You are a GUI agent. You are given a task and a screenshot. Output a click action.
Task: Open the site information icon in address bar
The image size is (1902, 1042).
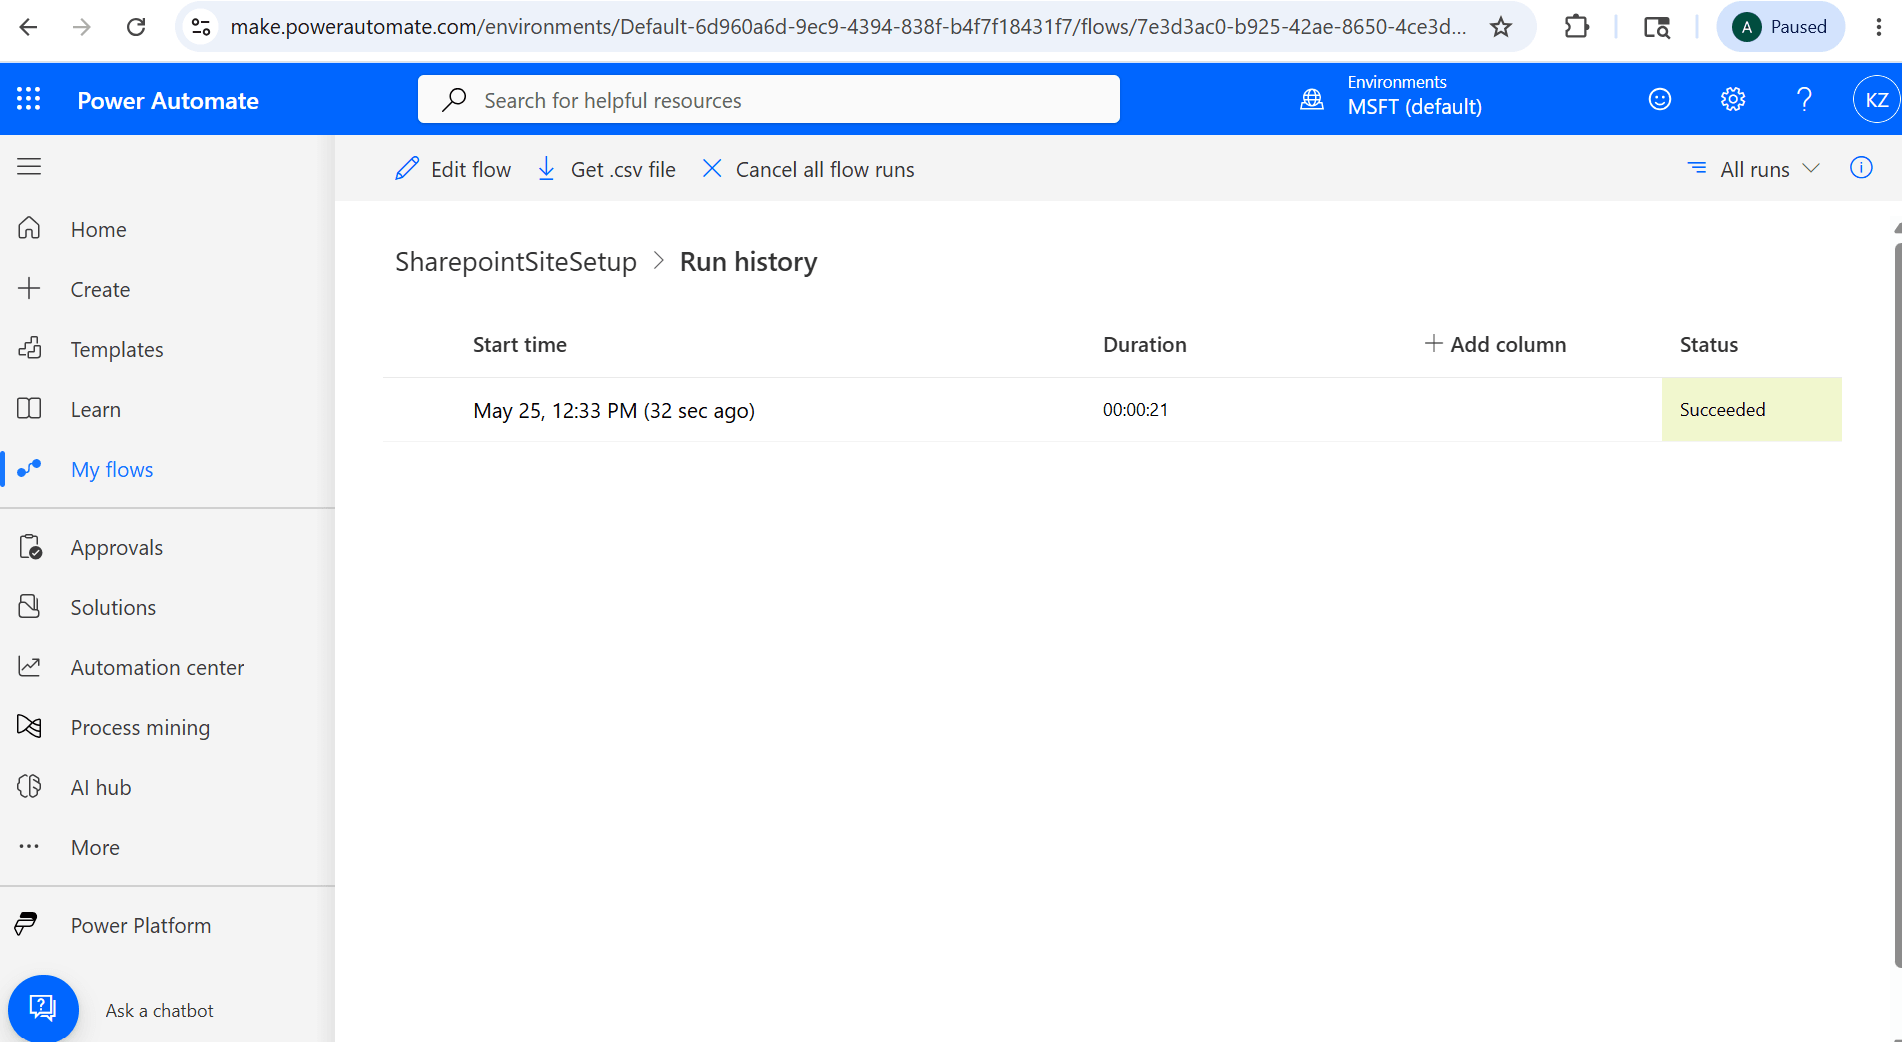201,27
